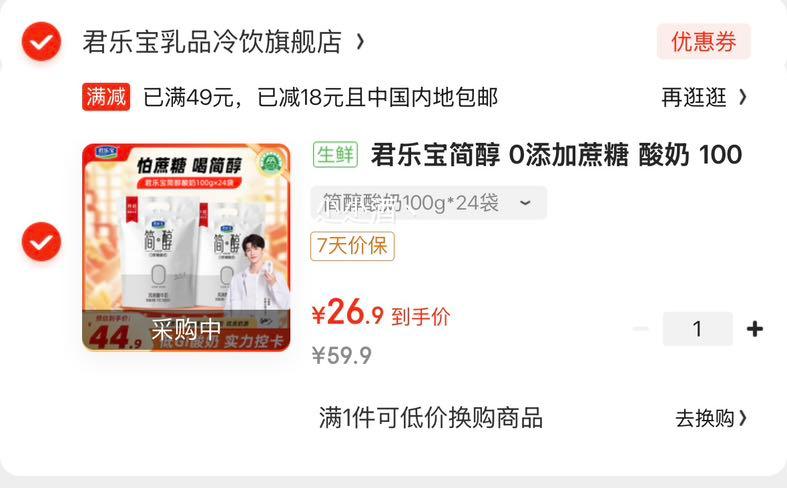Open the yogurt product thumbnail image

click(x=186, y=247)
